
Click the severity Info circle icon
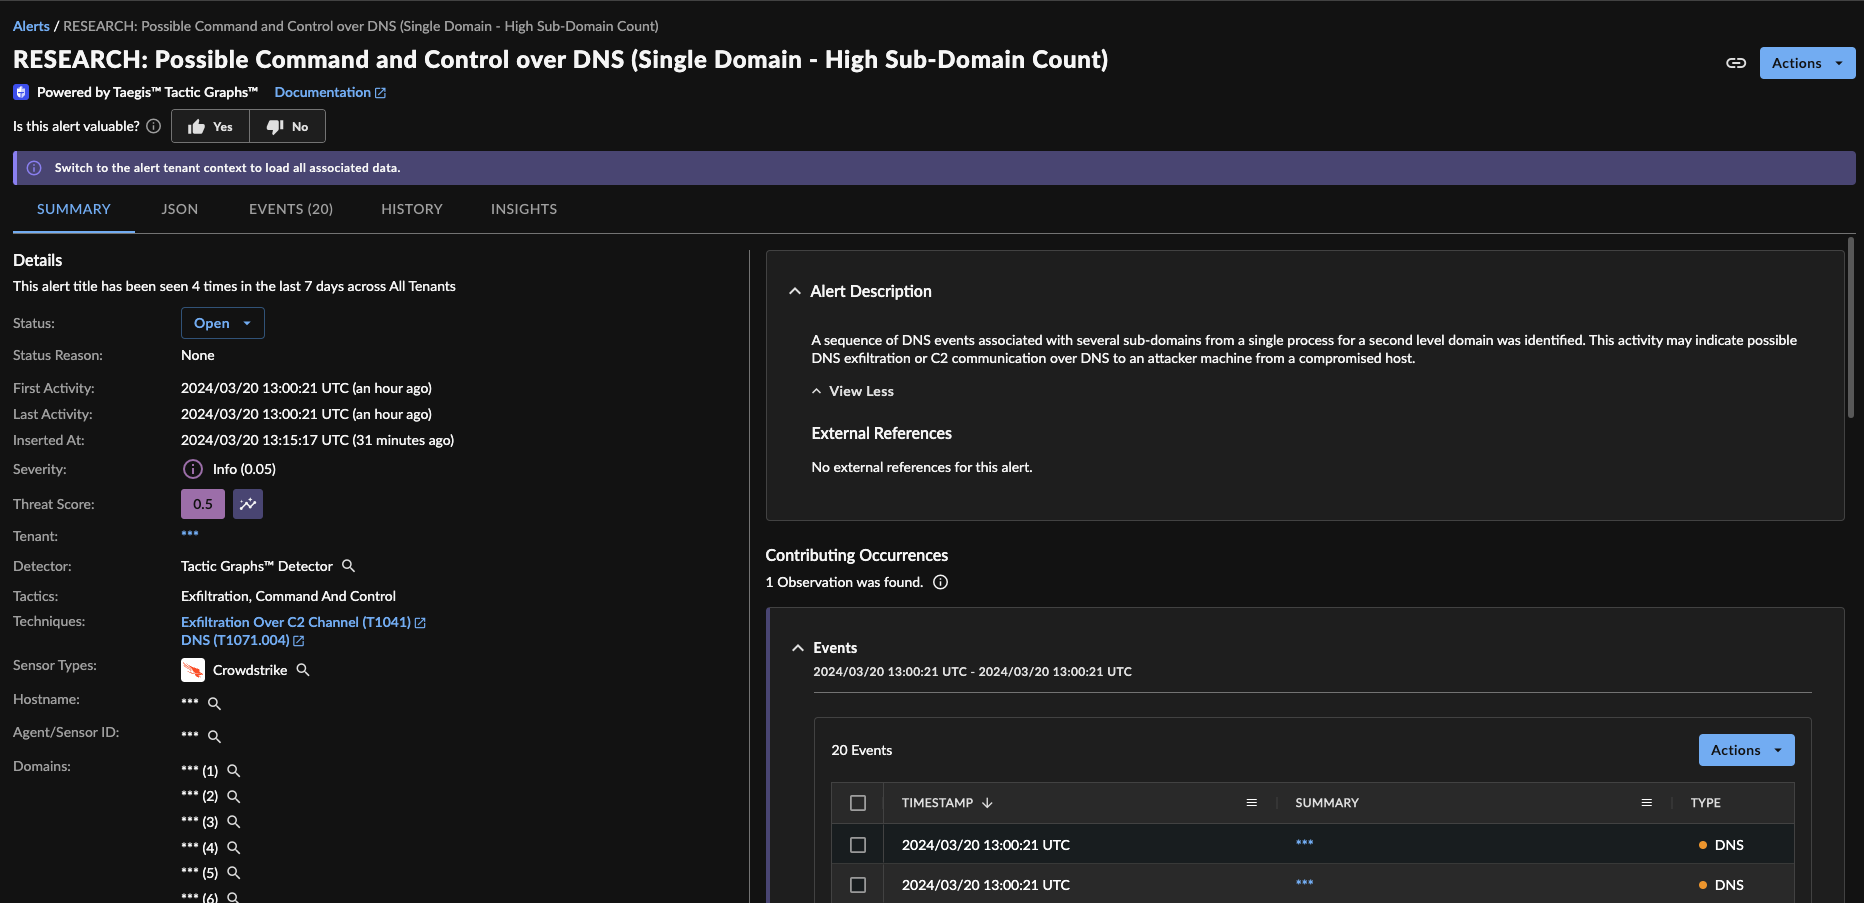(193, 469)
